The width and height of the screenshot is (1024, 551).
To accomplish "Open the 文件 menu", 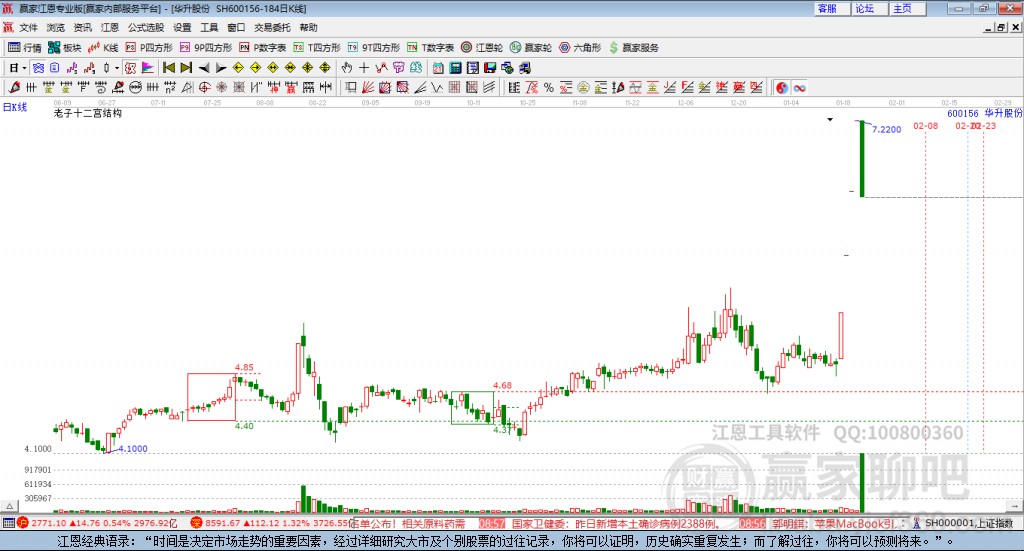I will click(28, 27).
